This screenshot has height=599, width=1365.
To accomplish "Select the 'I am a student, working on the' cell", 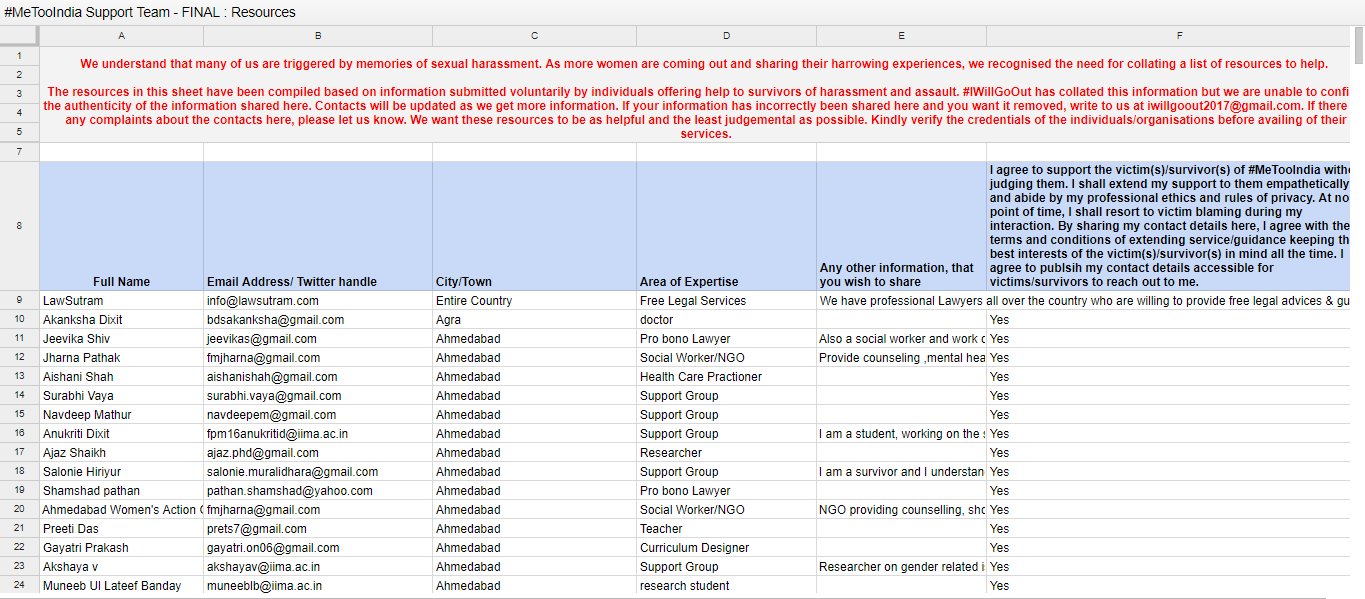I will [x=901, y=433].
